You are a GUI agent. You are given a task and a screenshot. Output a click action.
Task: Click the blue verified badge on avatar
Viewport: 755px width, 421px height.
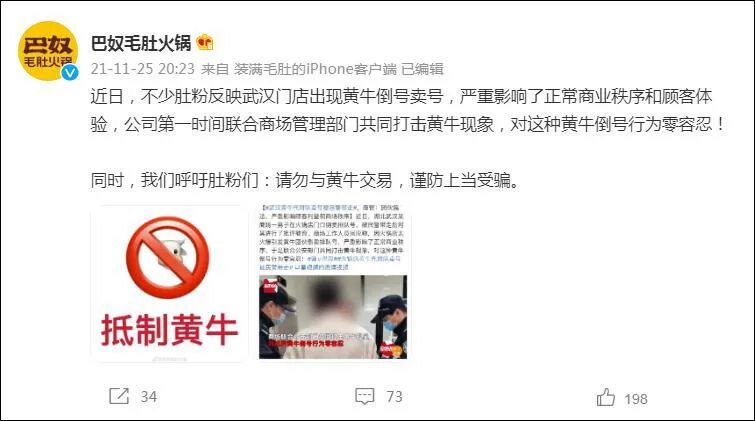(x=70, y=72)
